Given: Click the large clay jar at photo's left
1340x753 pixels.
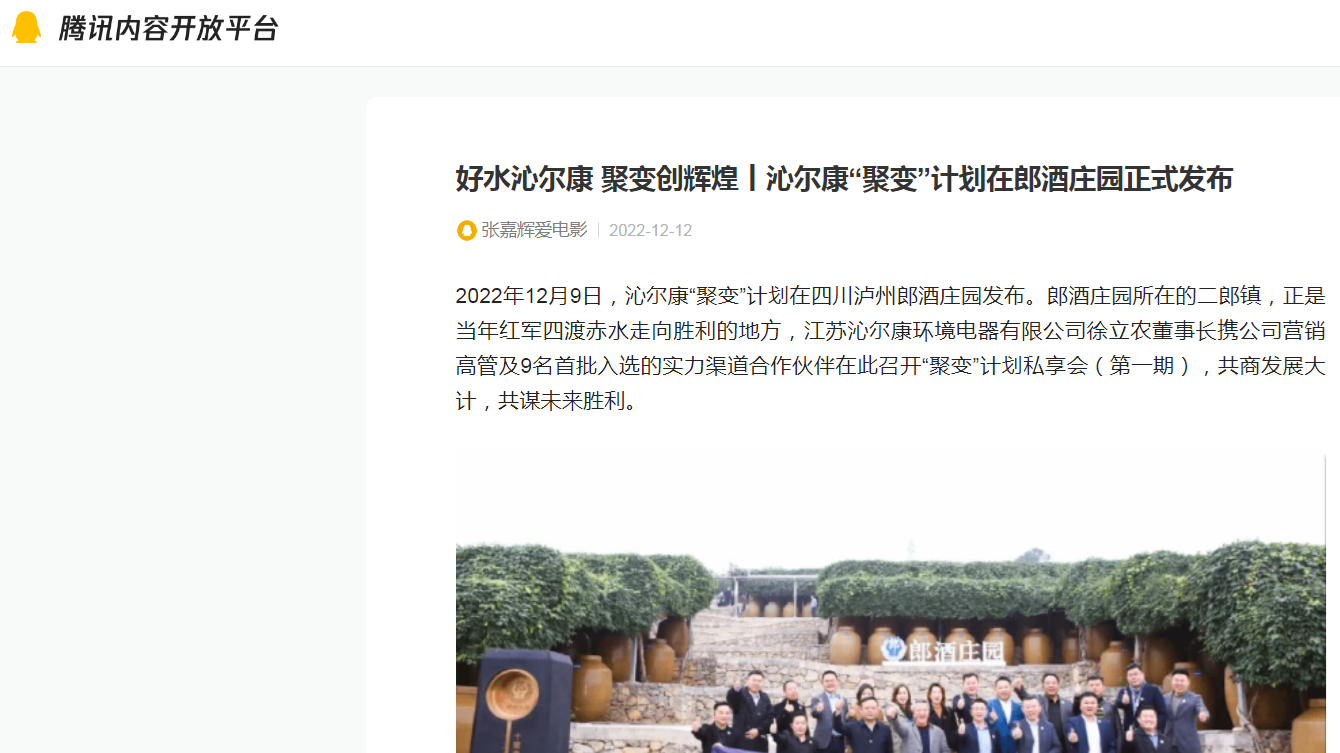Looking at the screenshot, I should coord(591,688).
